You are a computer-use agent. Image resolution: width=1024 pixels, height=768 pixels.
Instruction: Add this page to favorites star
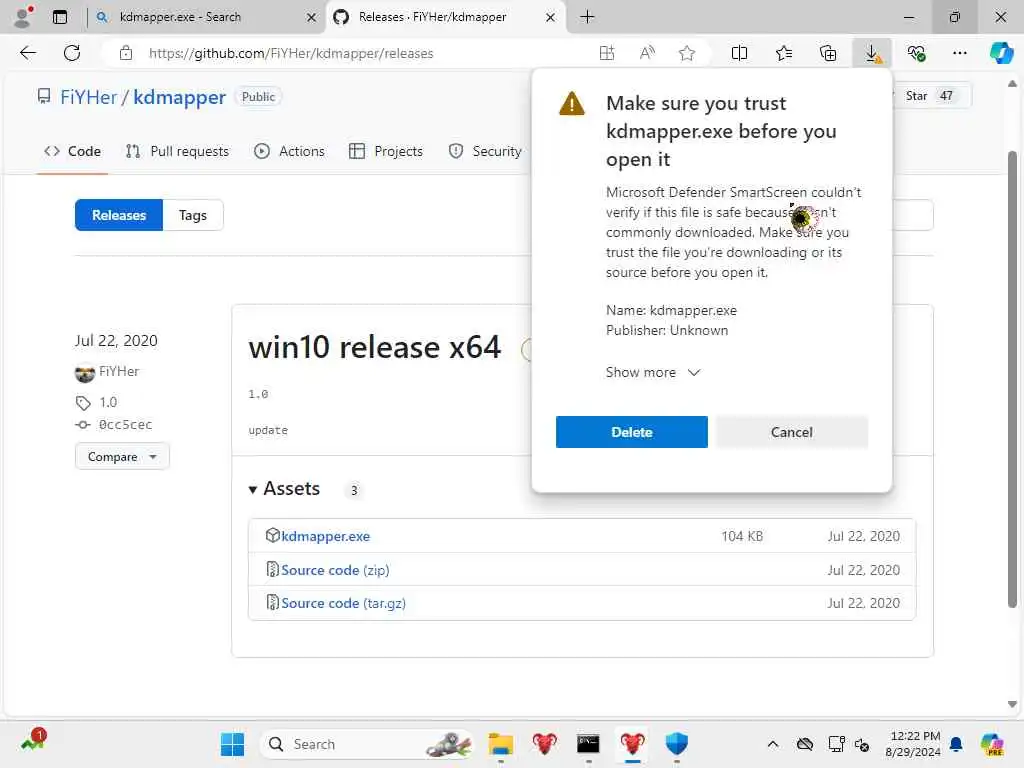pos(686,53)
